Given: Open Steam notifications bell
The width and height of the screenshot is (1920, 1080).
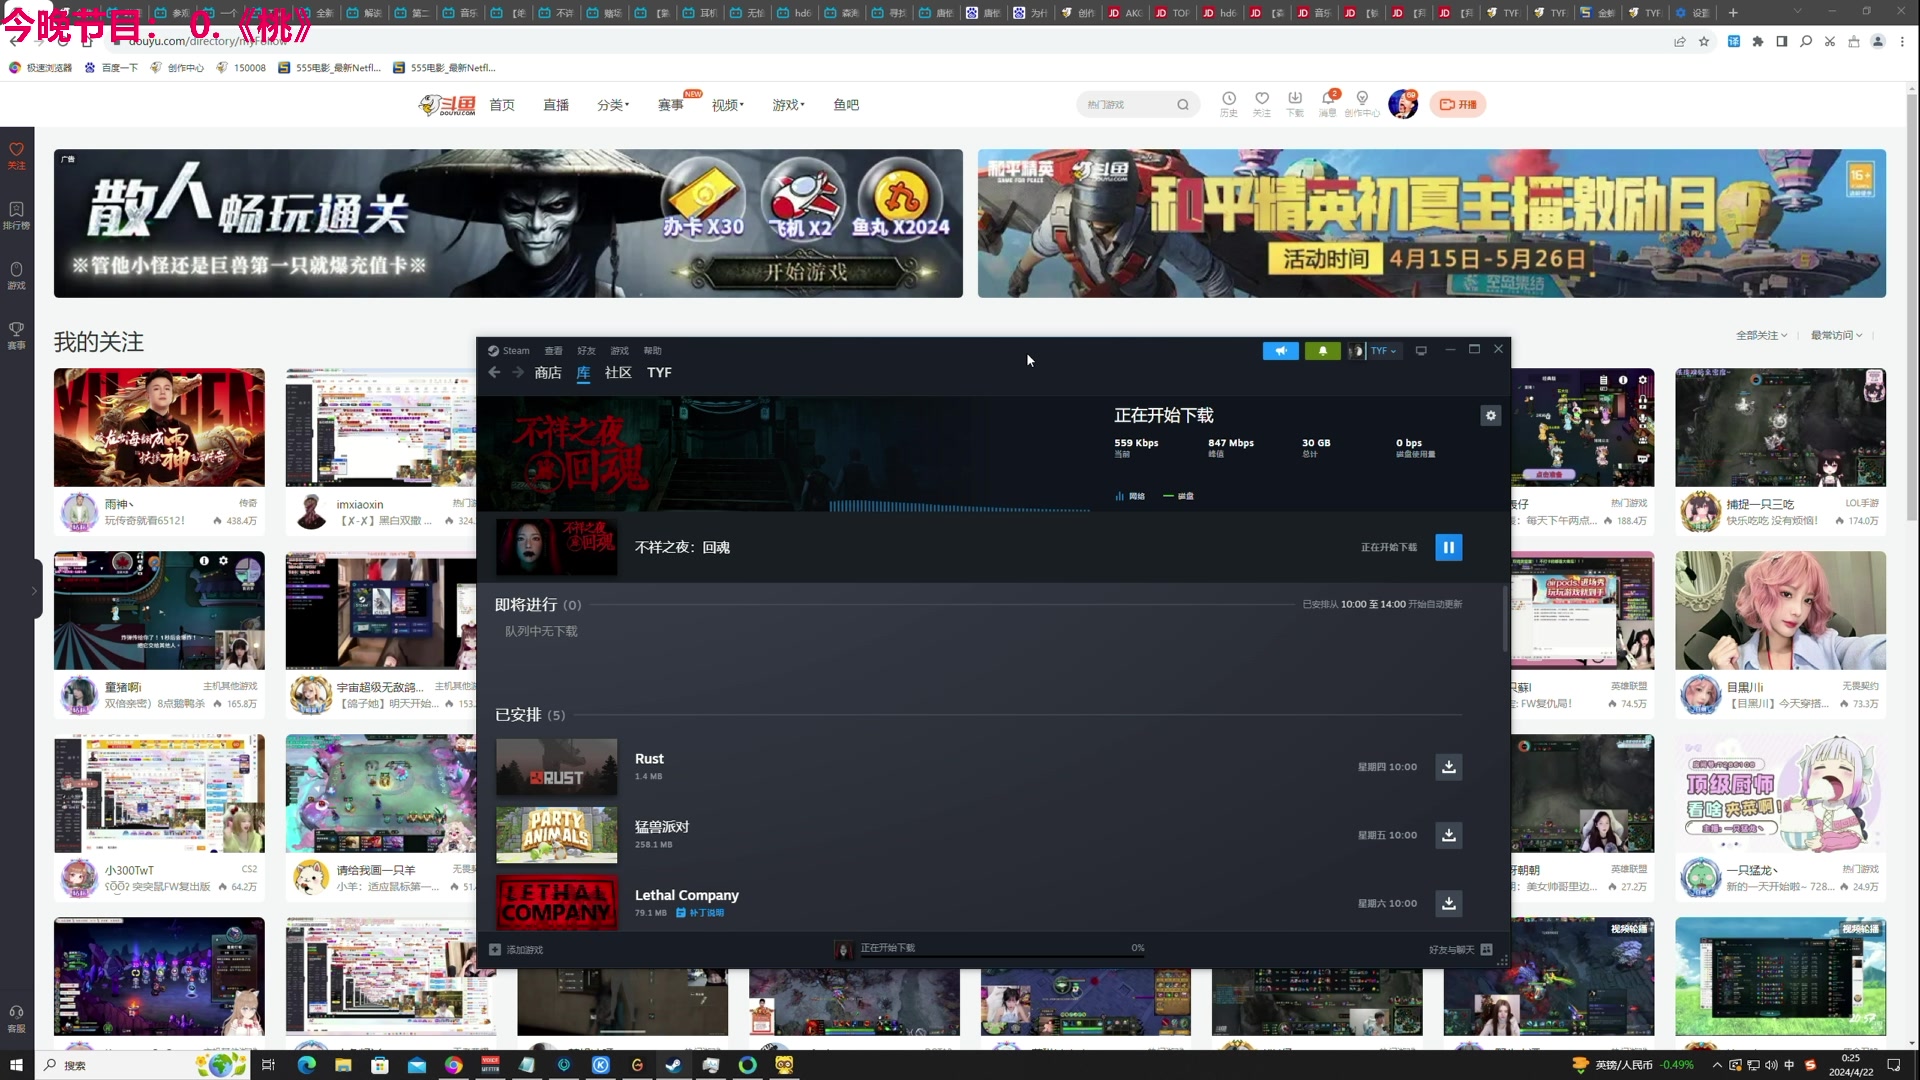Looking at the screenshot, I should click(x=1322, y=350).
